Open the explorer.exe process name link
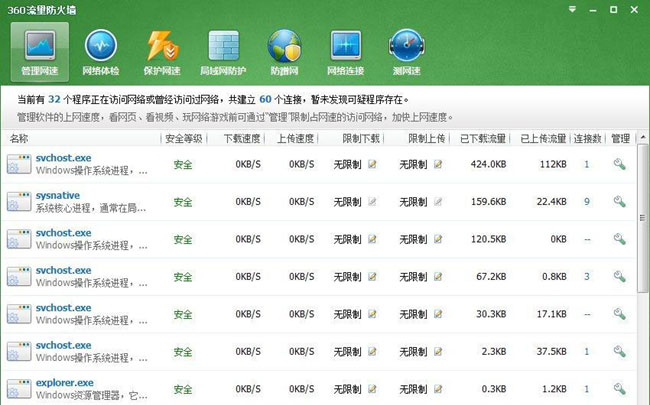Screen dimensions: 650x405 65,383
